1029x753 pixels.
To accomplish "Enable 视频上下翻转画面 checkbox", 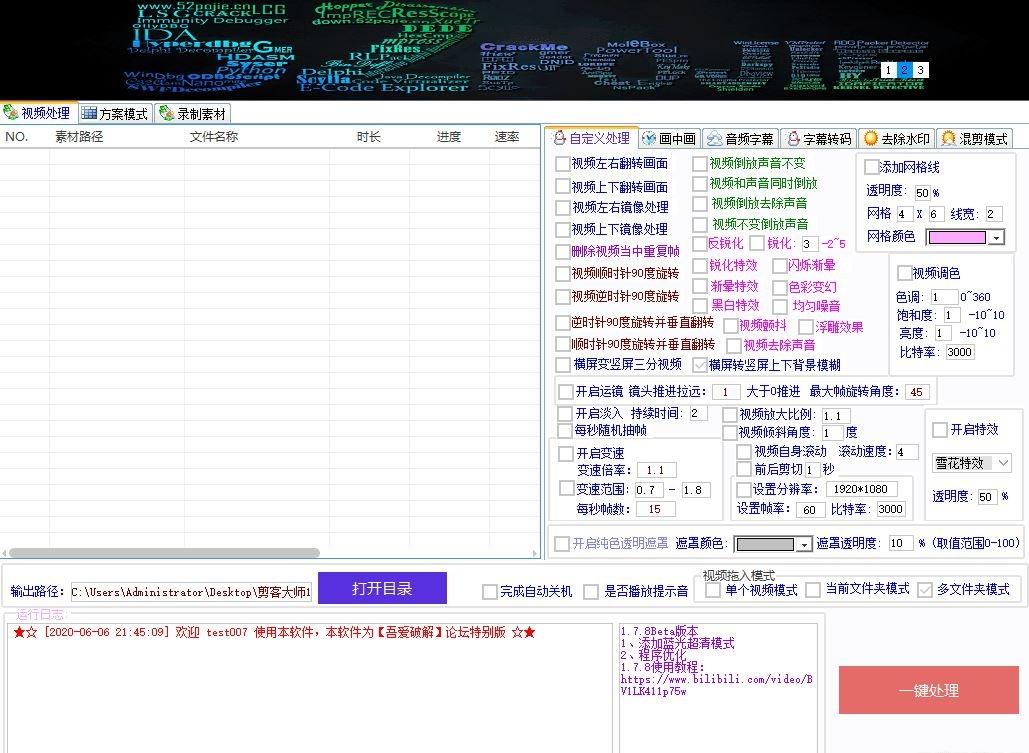I will pos(562,186).
